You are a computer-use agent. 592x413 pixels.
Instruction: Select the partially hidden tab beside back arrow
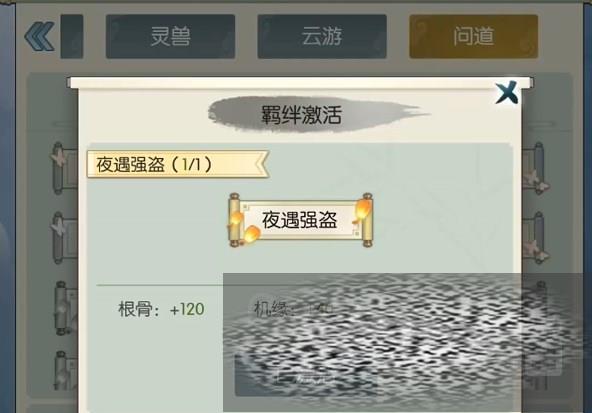click(72, 37)
